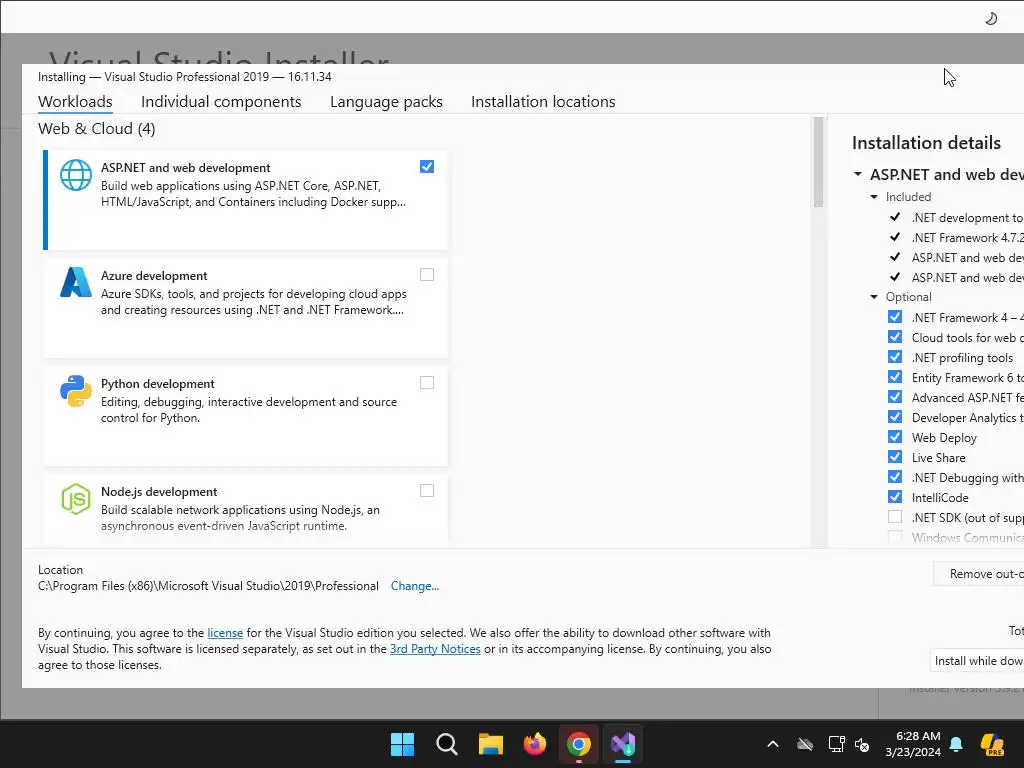The image size is (1024, 768).
Task: Click the Web & Cloud (4) heading
Action: coord(97,129)
